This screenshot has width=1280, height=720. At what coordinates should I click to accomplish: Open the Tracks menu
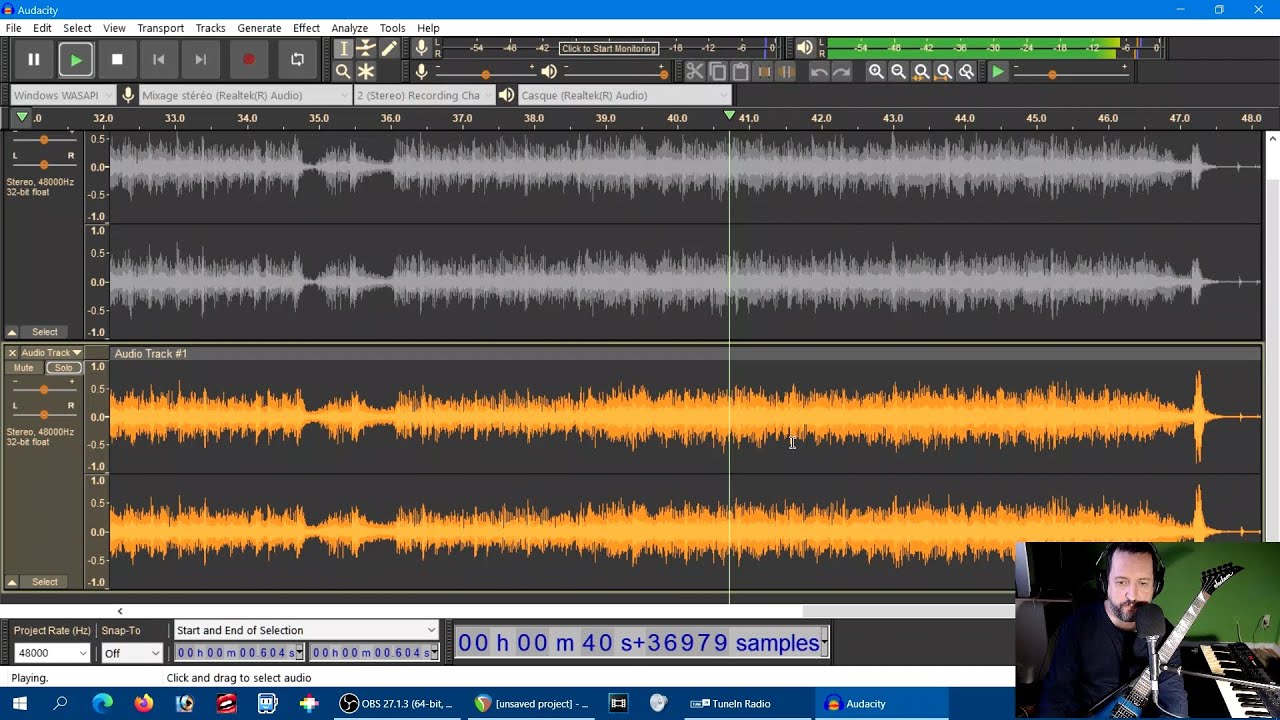coord(210,28)
